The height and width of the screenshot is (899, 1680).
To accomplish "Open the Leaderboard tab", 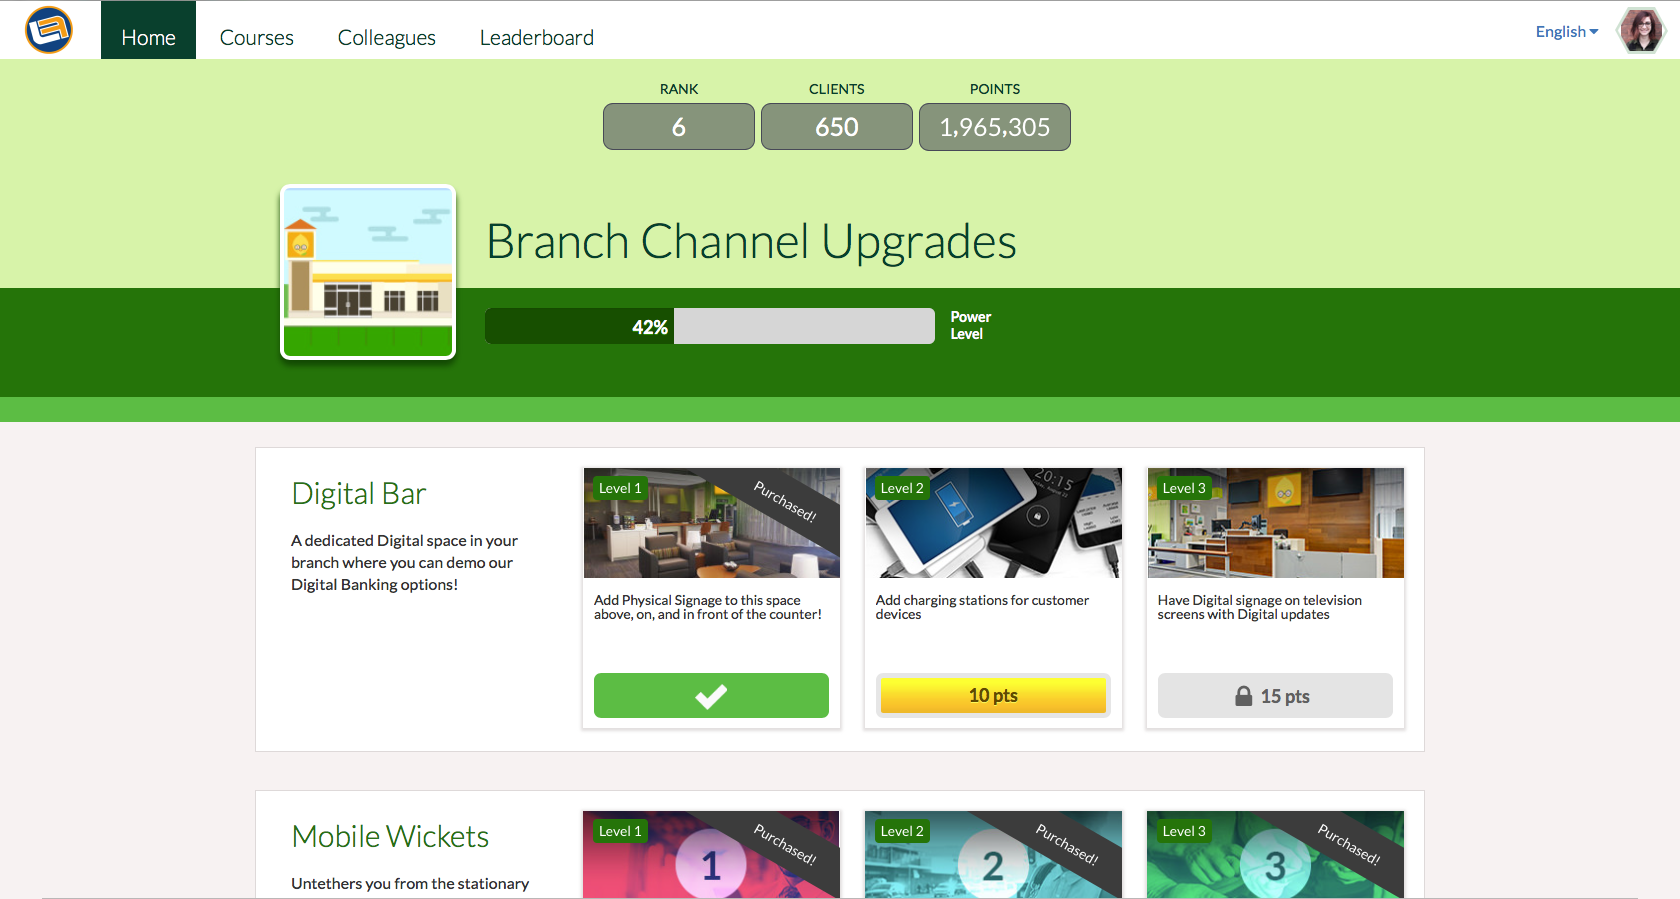I will point(537,37).
